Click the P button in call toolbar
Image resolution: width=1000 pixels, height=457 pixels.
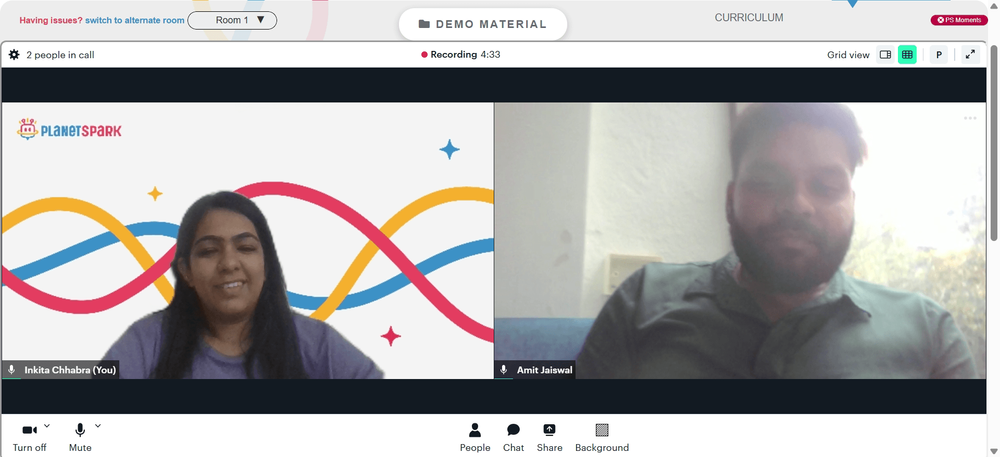pyautogui.click(x=938, y=55)
